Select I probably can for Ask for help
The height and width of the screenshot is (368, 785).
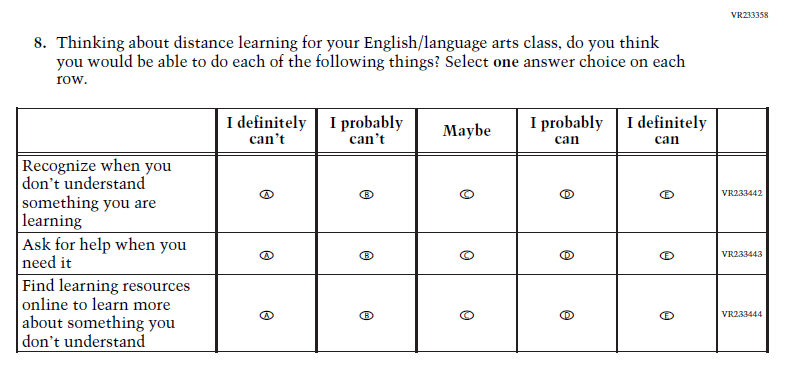(567, 255)
